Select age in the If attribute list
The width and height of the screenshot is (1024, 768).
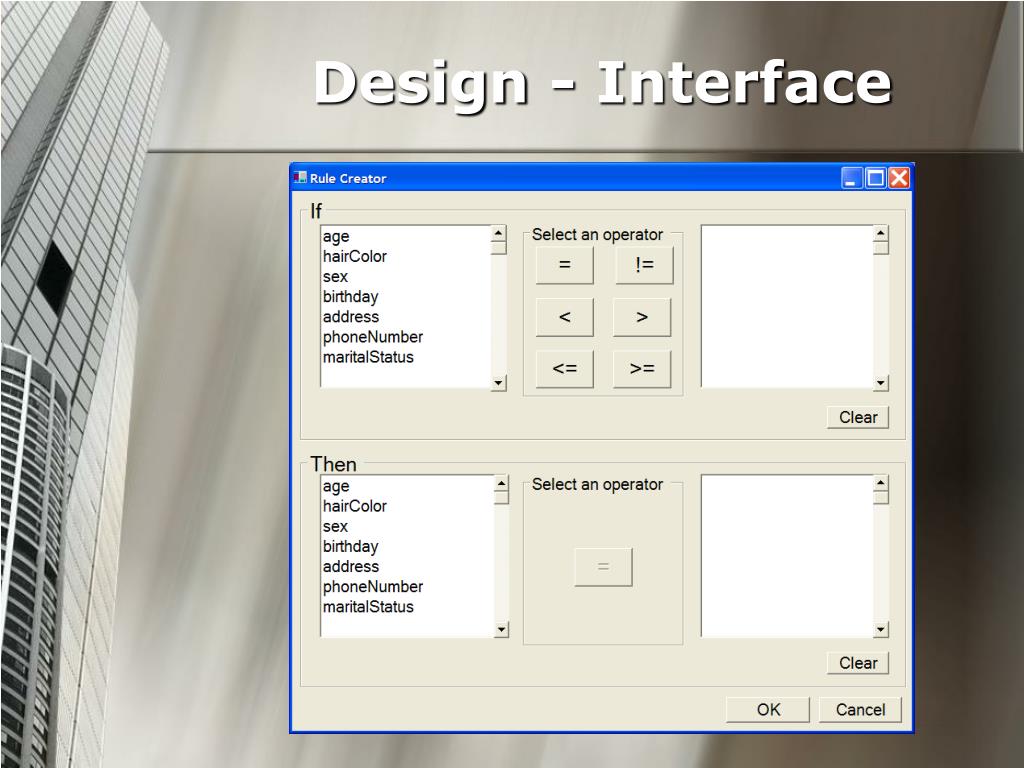(336, 236)
